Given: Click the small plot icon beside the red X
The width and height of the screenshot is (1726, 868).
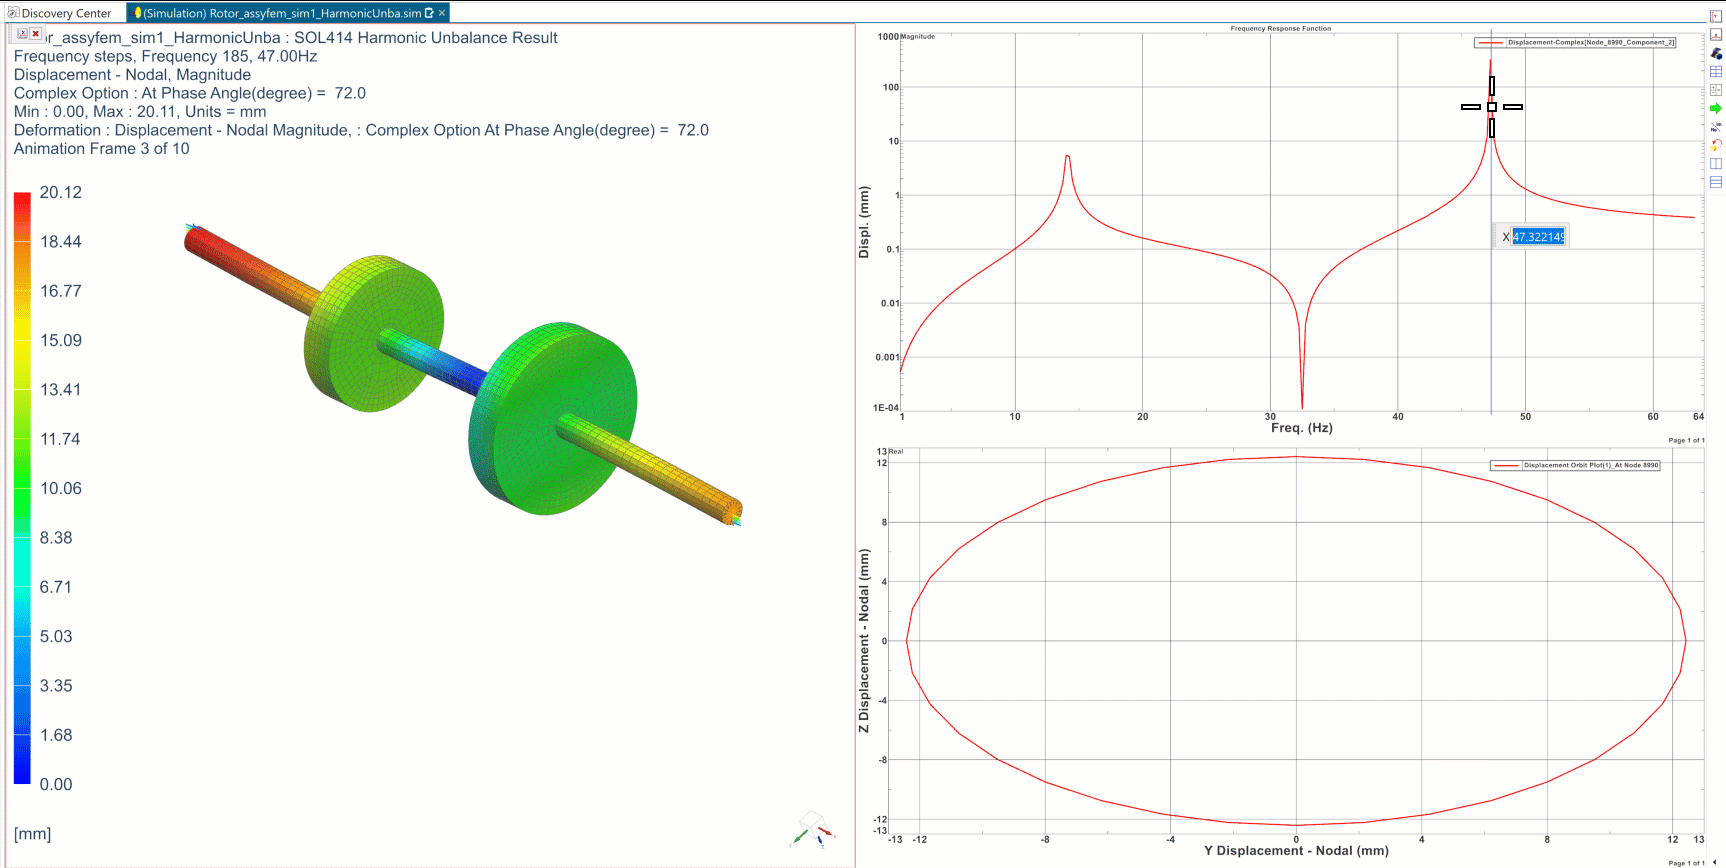Looking at the screenshot, I should 22,34.
